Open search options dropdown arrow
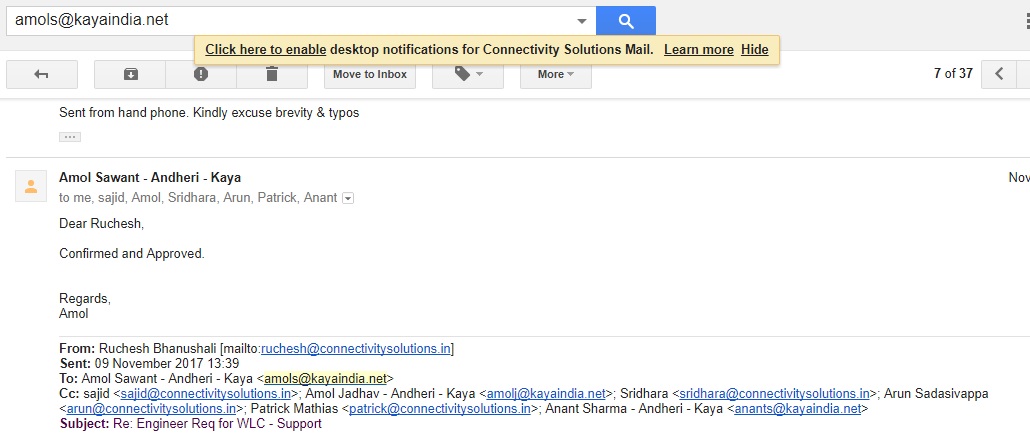 coord(582,20)
